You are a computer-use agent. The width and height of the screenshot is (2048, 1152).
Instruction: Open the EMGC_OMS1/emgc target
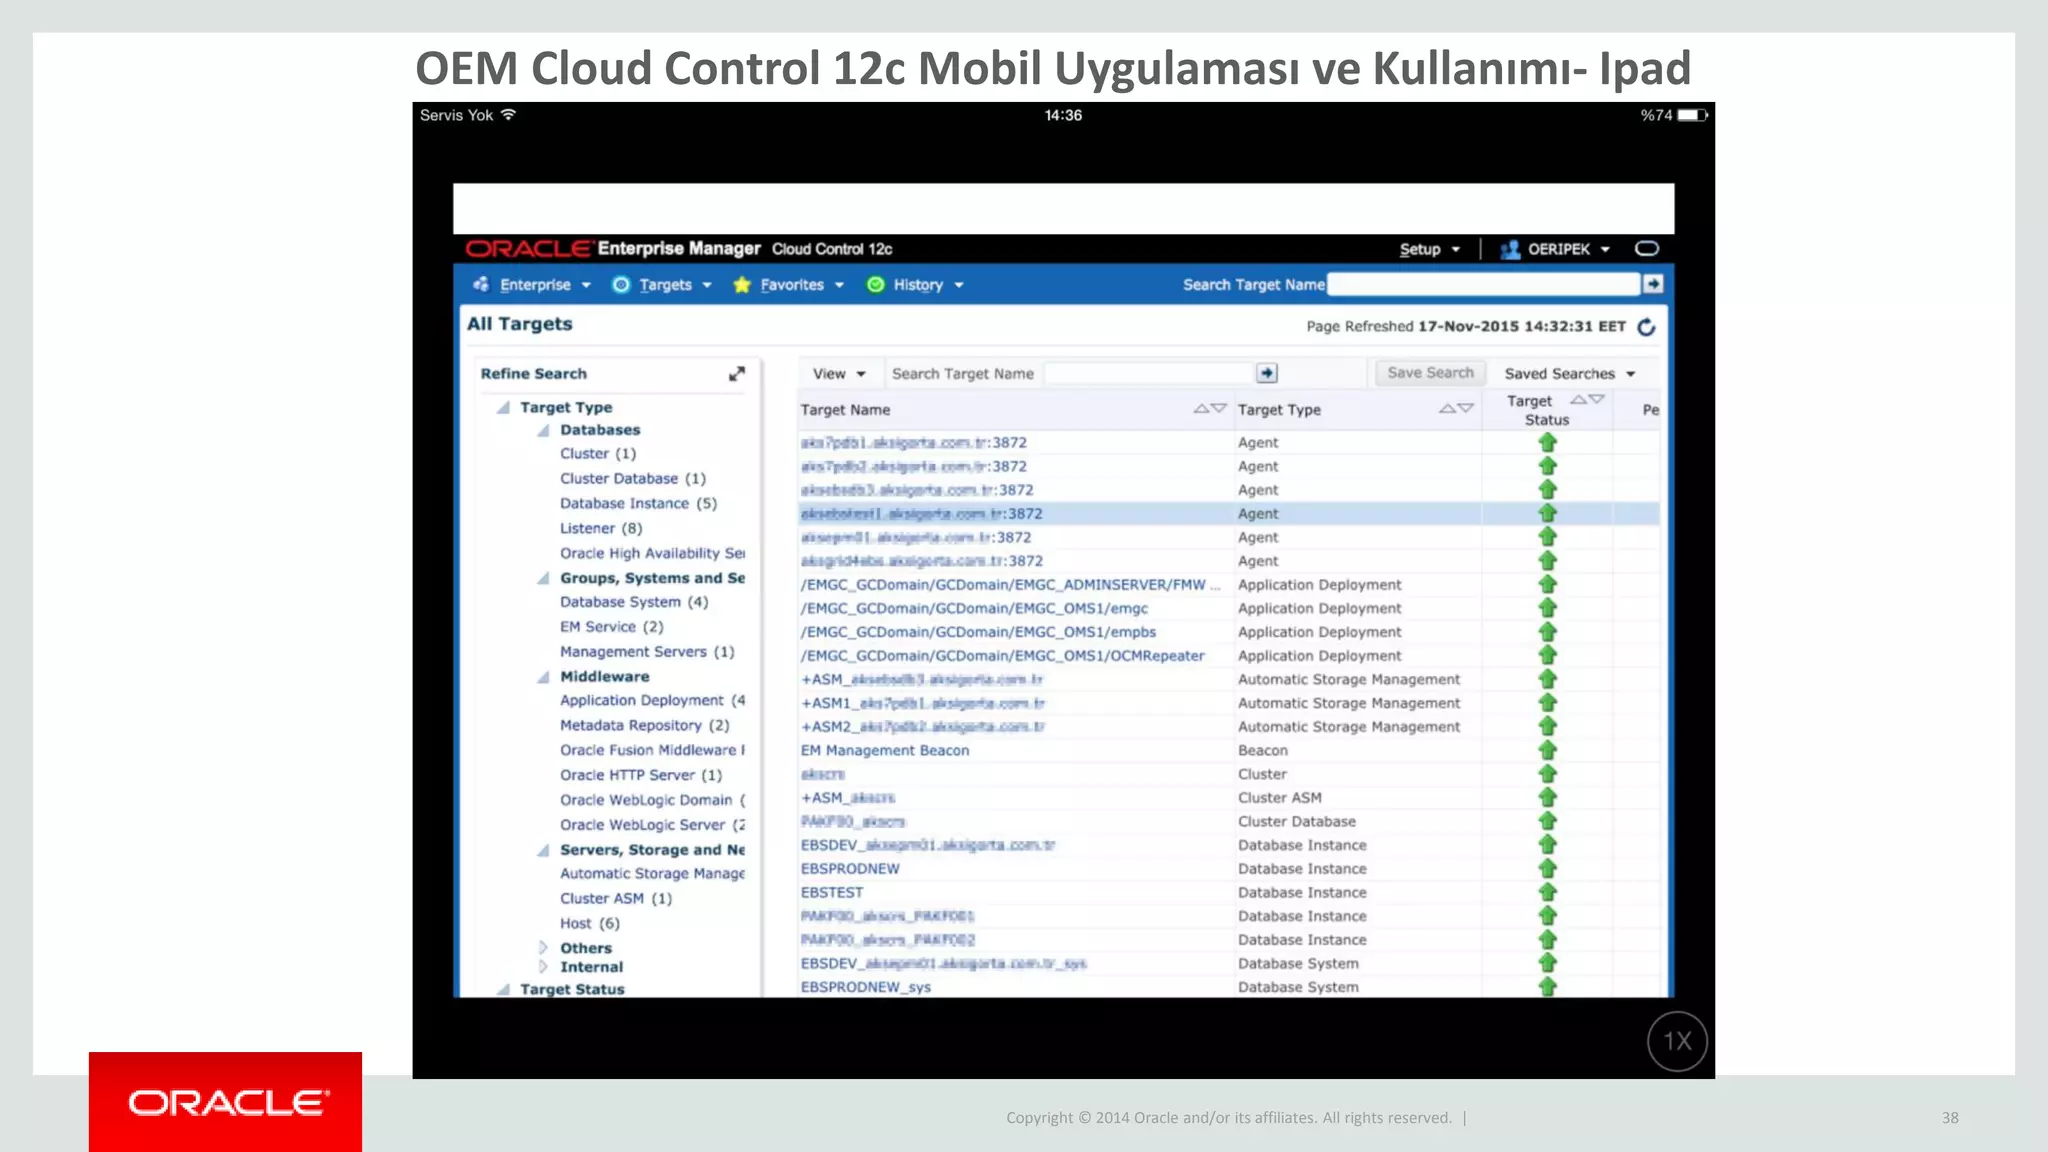click(x=974, y=609)
